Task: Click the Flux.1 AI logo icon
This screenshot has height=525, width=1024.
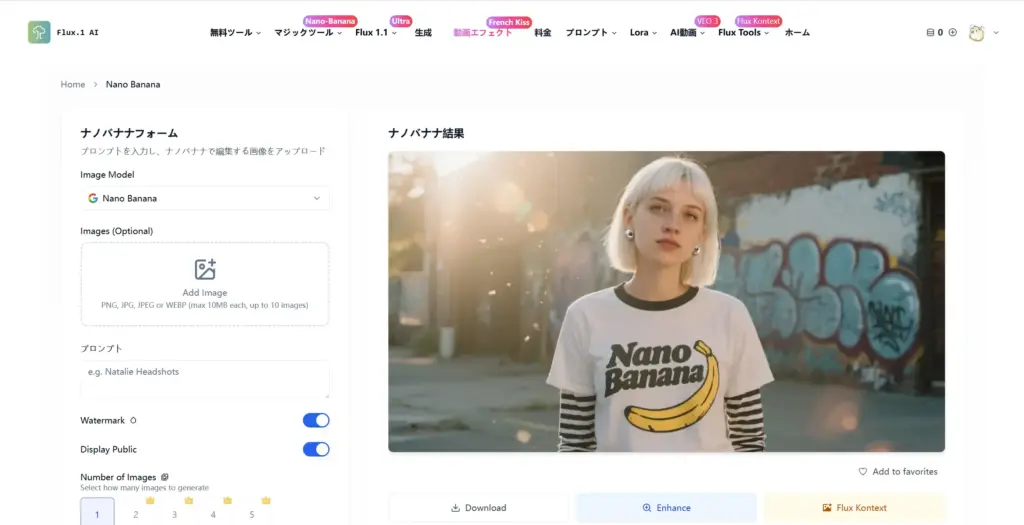Action: (x=39, y=32)
